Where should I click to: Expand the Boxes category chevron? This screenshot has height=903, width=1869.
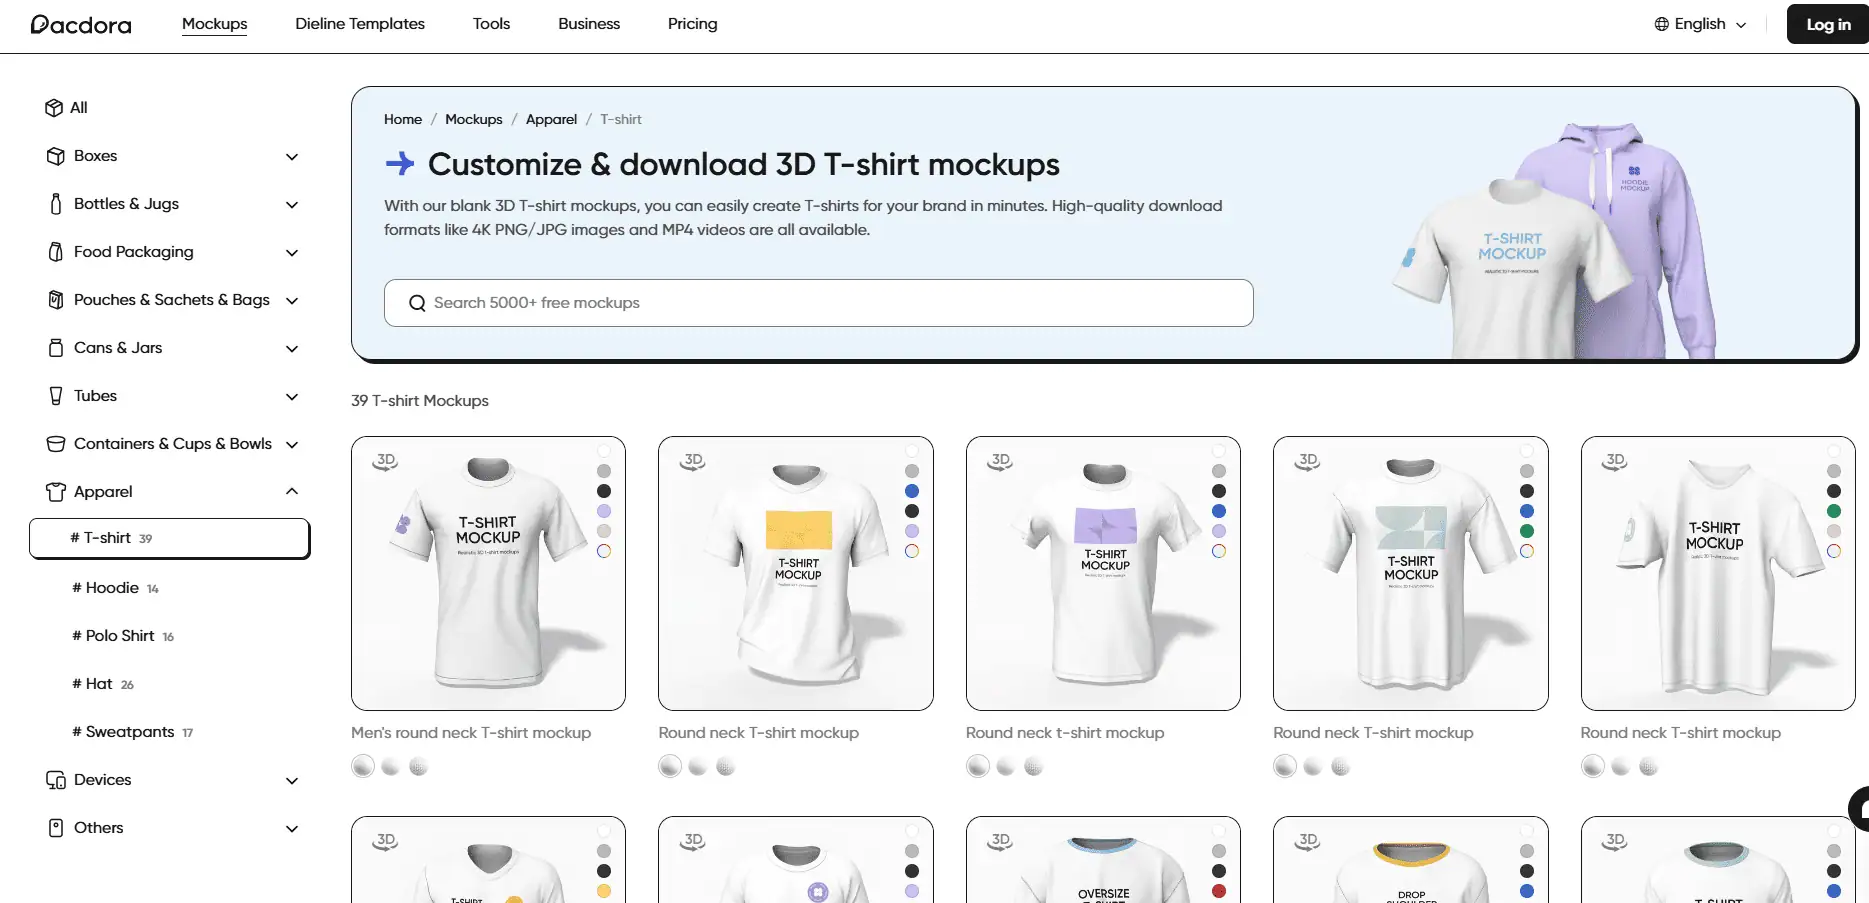coord(292,157)
